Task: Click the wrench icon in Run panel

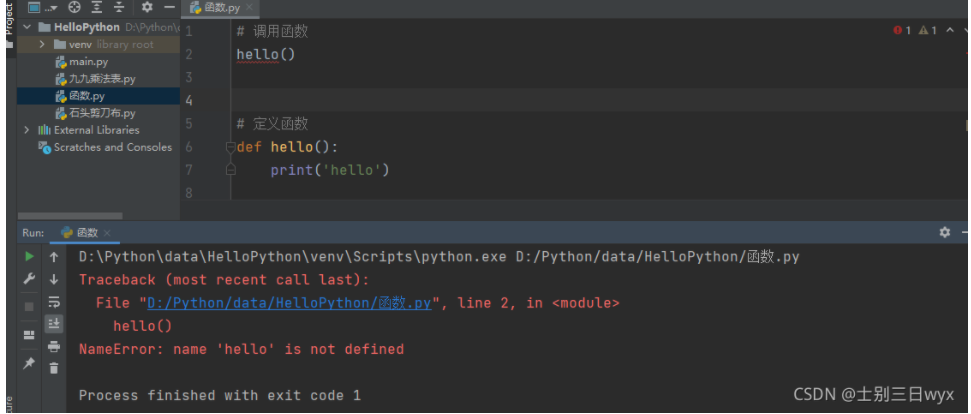Action: click(29, 280)
